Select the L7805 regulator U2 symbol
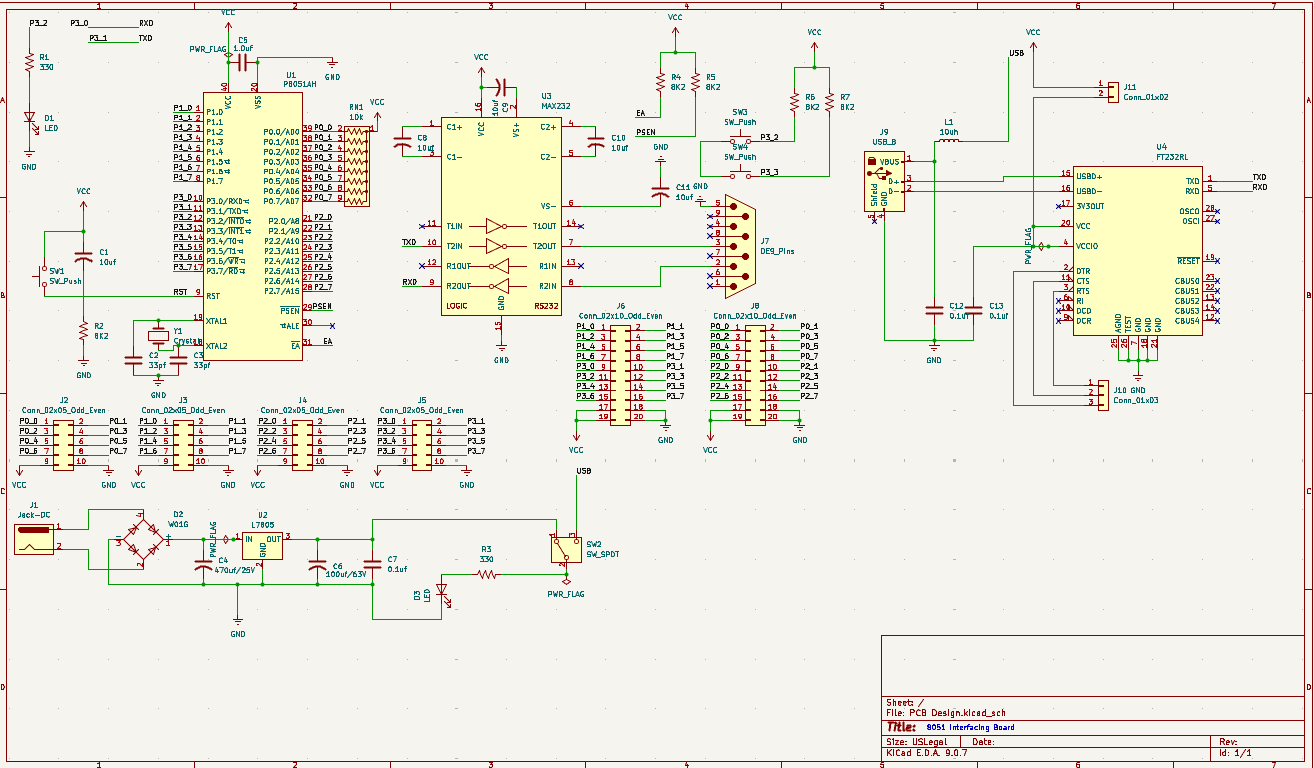The width and height of the screenshot is (1314, 768). tap(262, 545)
